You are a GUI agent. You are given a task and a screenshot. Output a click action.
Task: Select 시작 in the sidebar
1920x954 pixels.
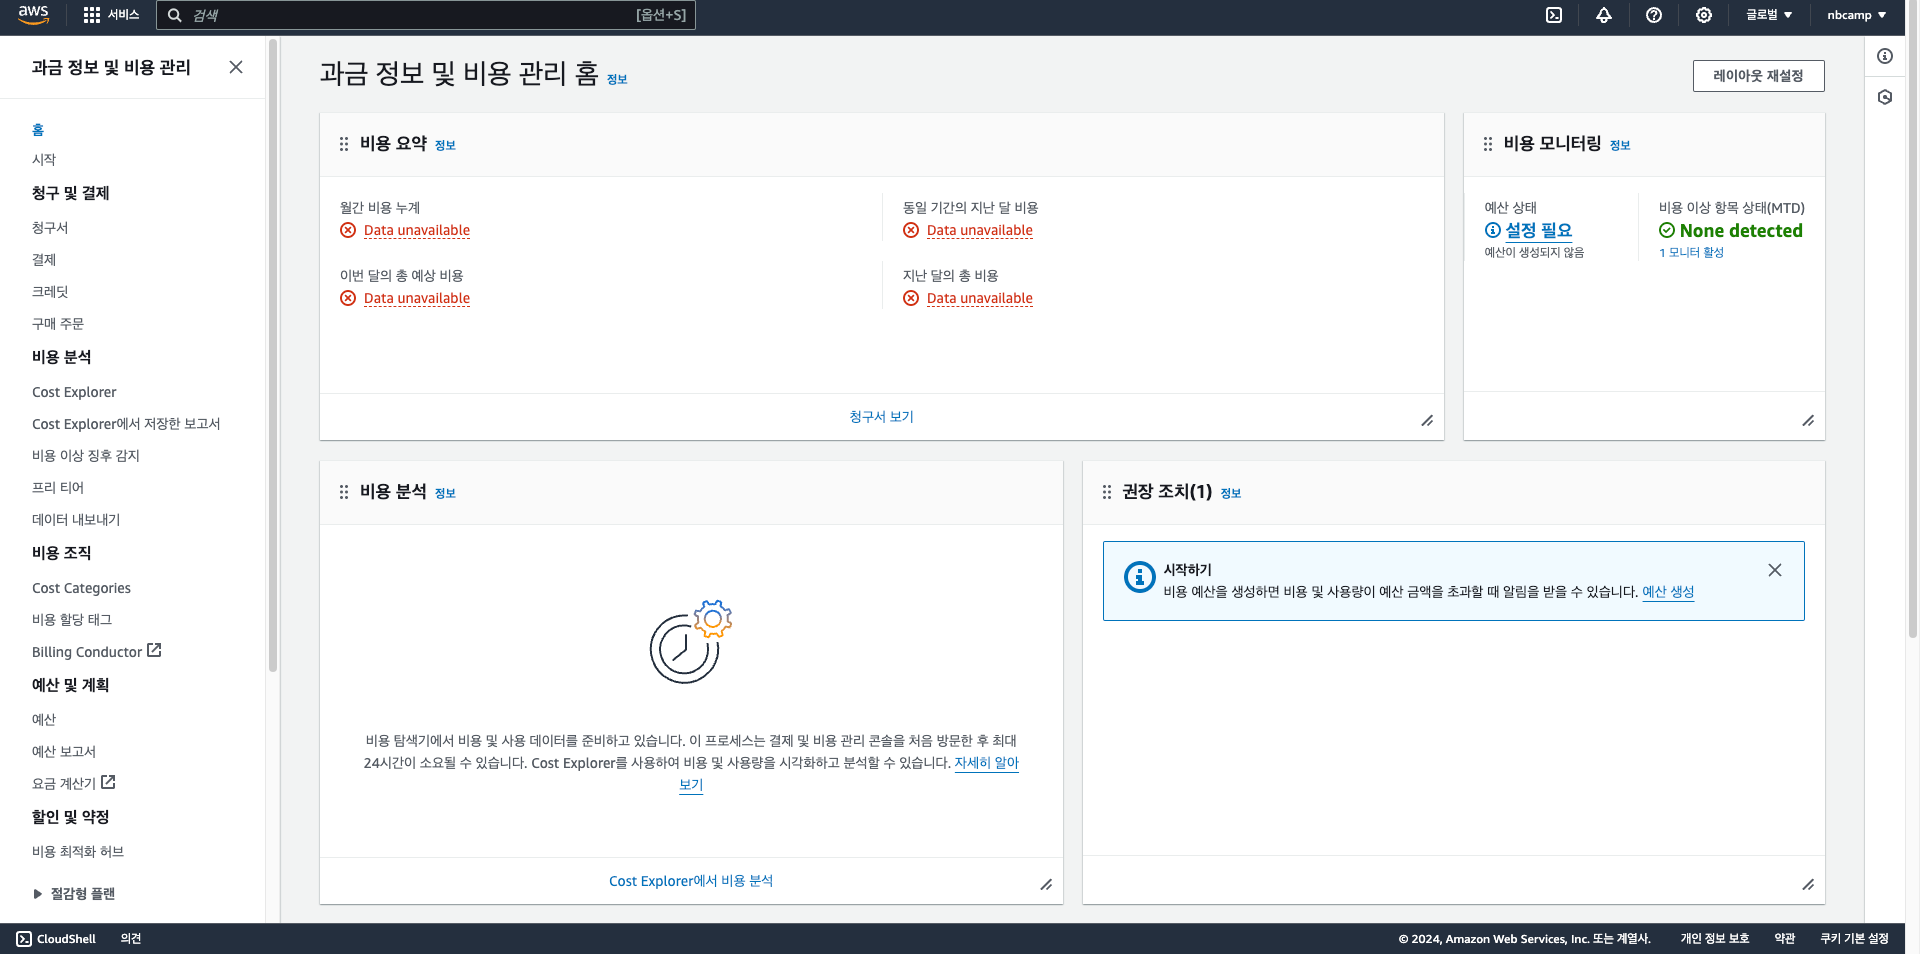tap(44, 160)
